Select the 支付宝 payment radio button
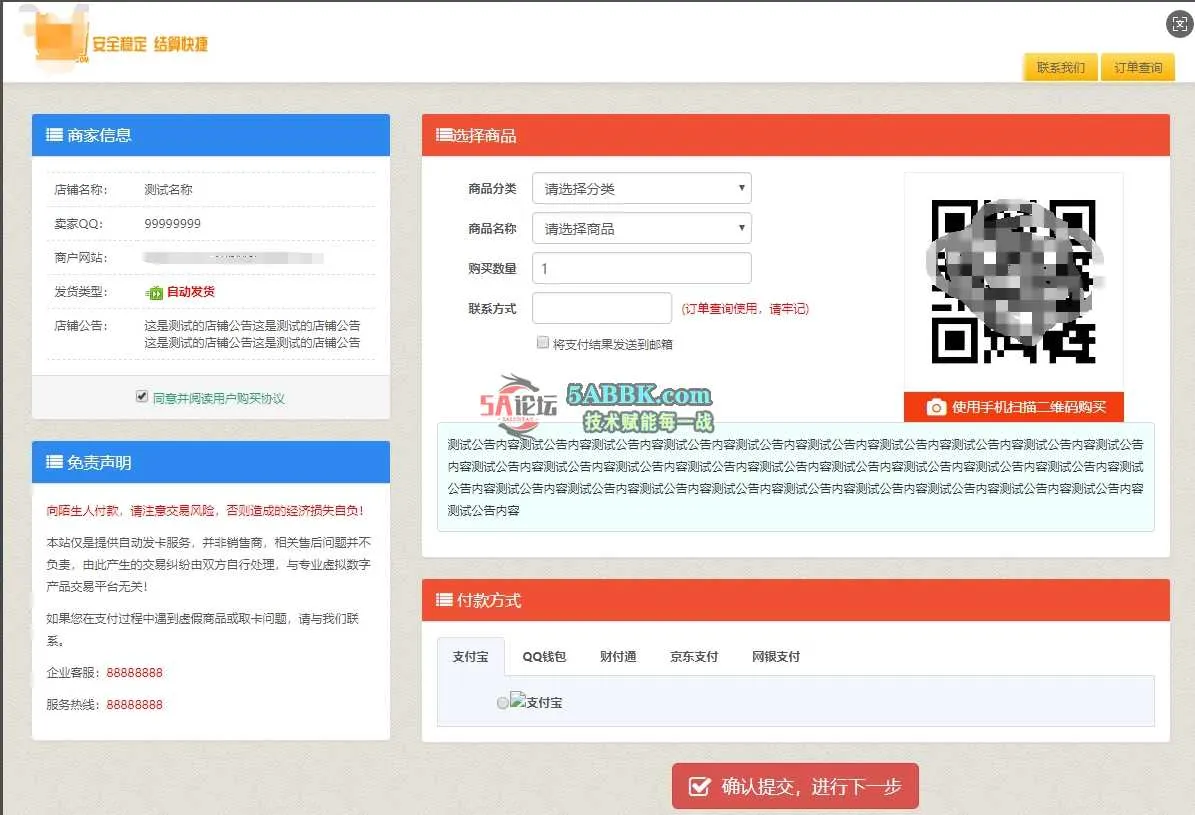The width and height of the screenshot is (1195, 815). coord(503,703)
